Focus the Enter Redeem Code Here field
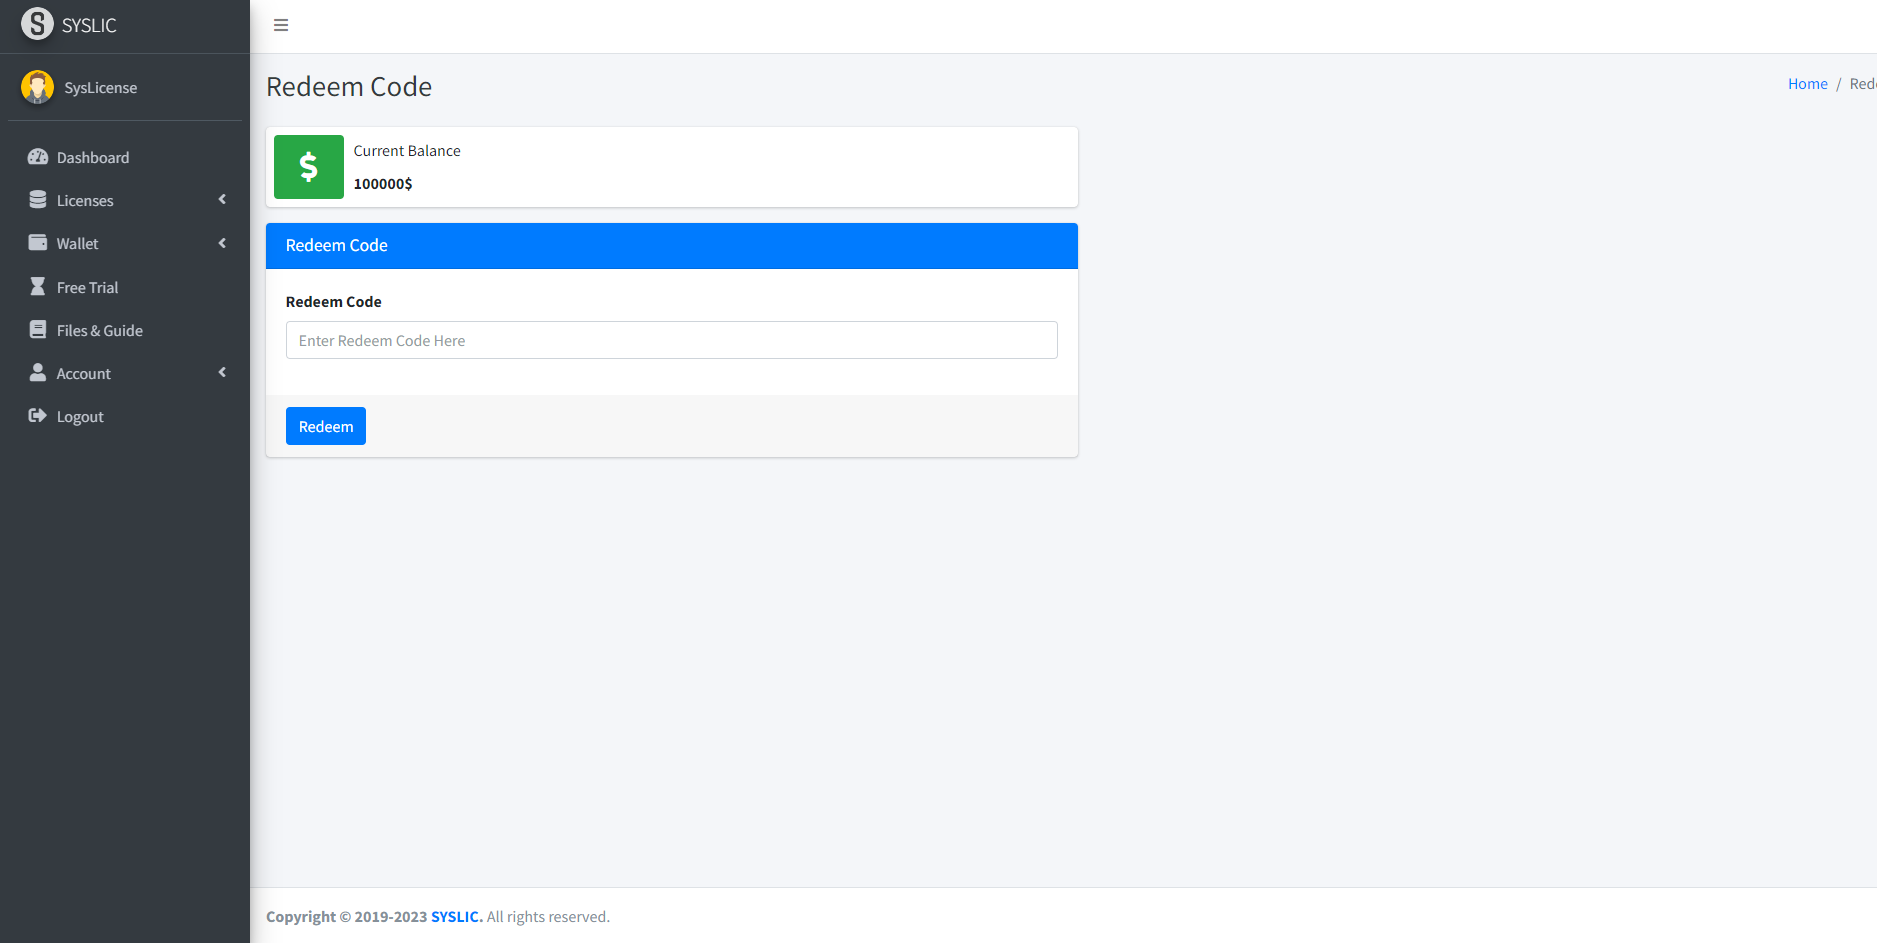 (671, 340)
